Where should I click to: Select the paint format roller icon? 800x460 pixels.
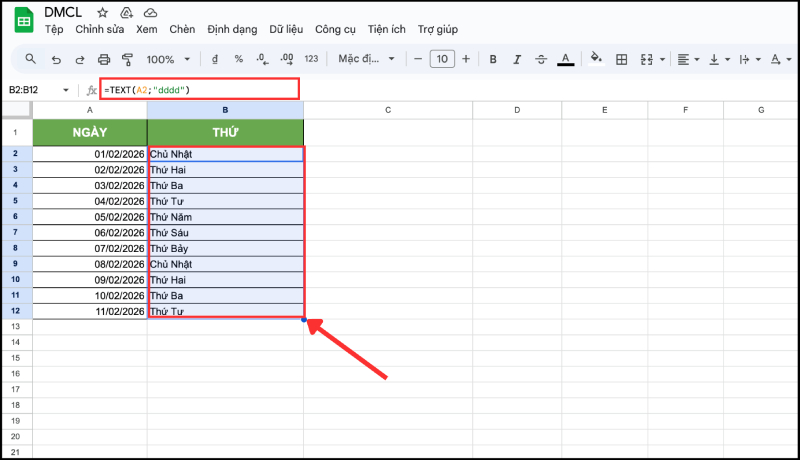(127, 59)
